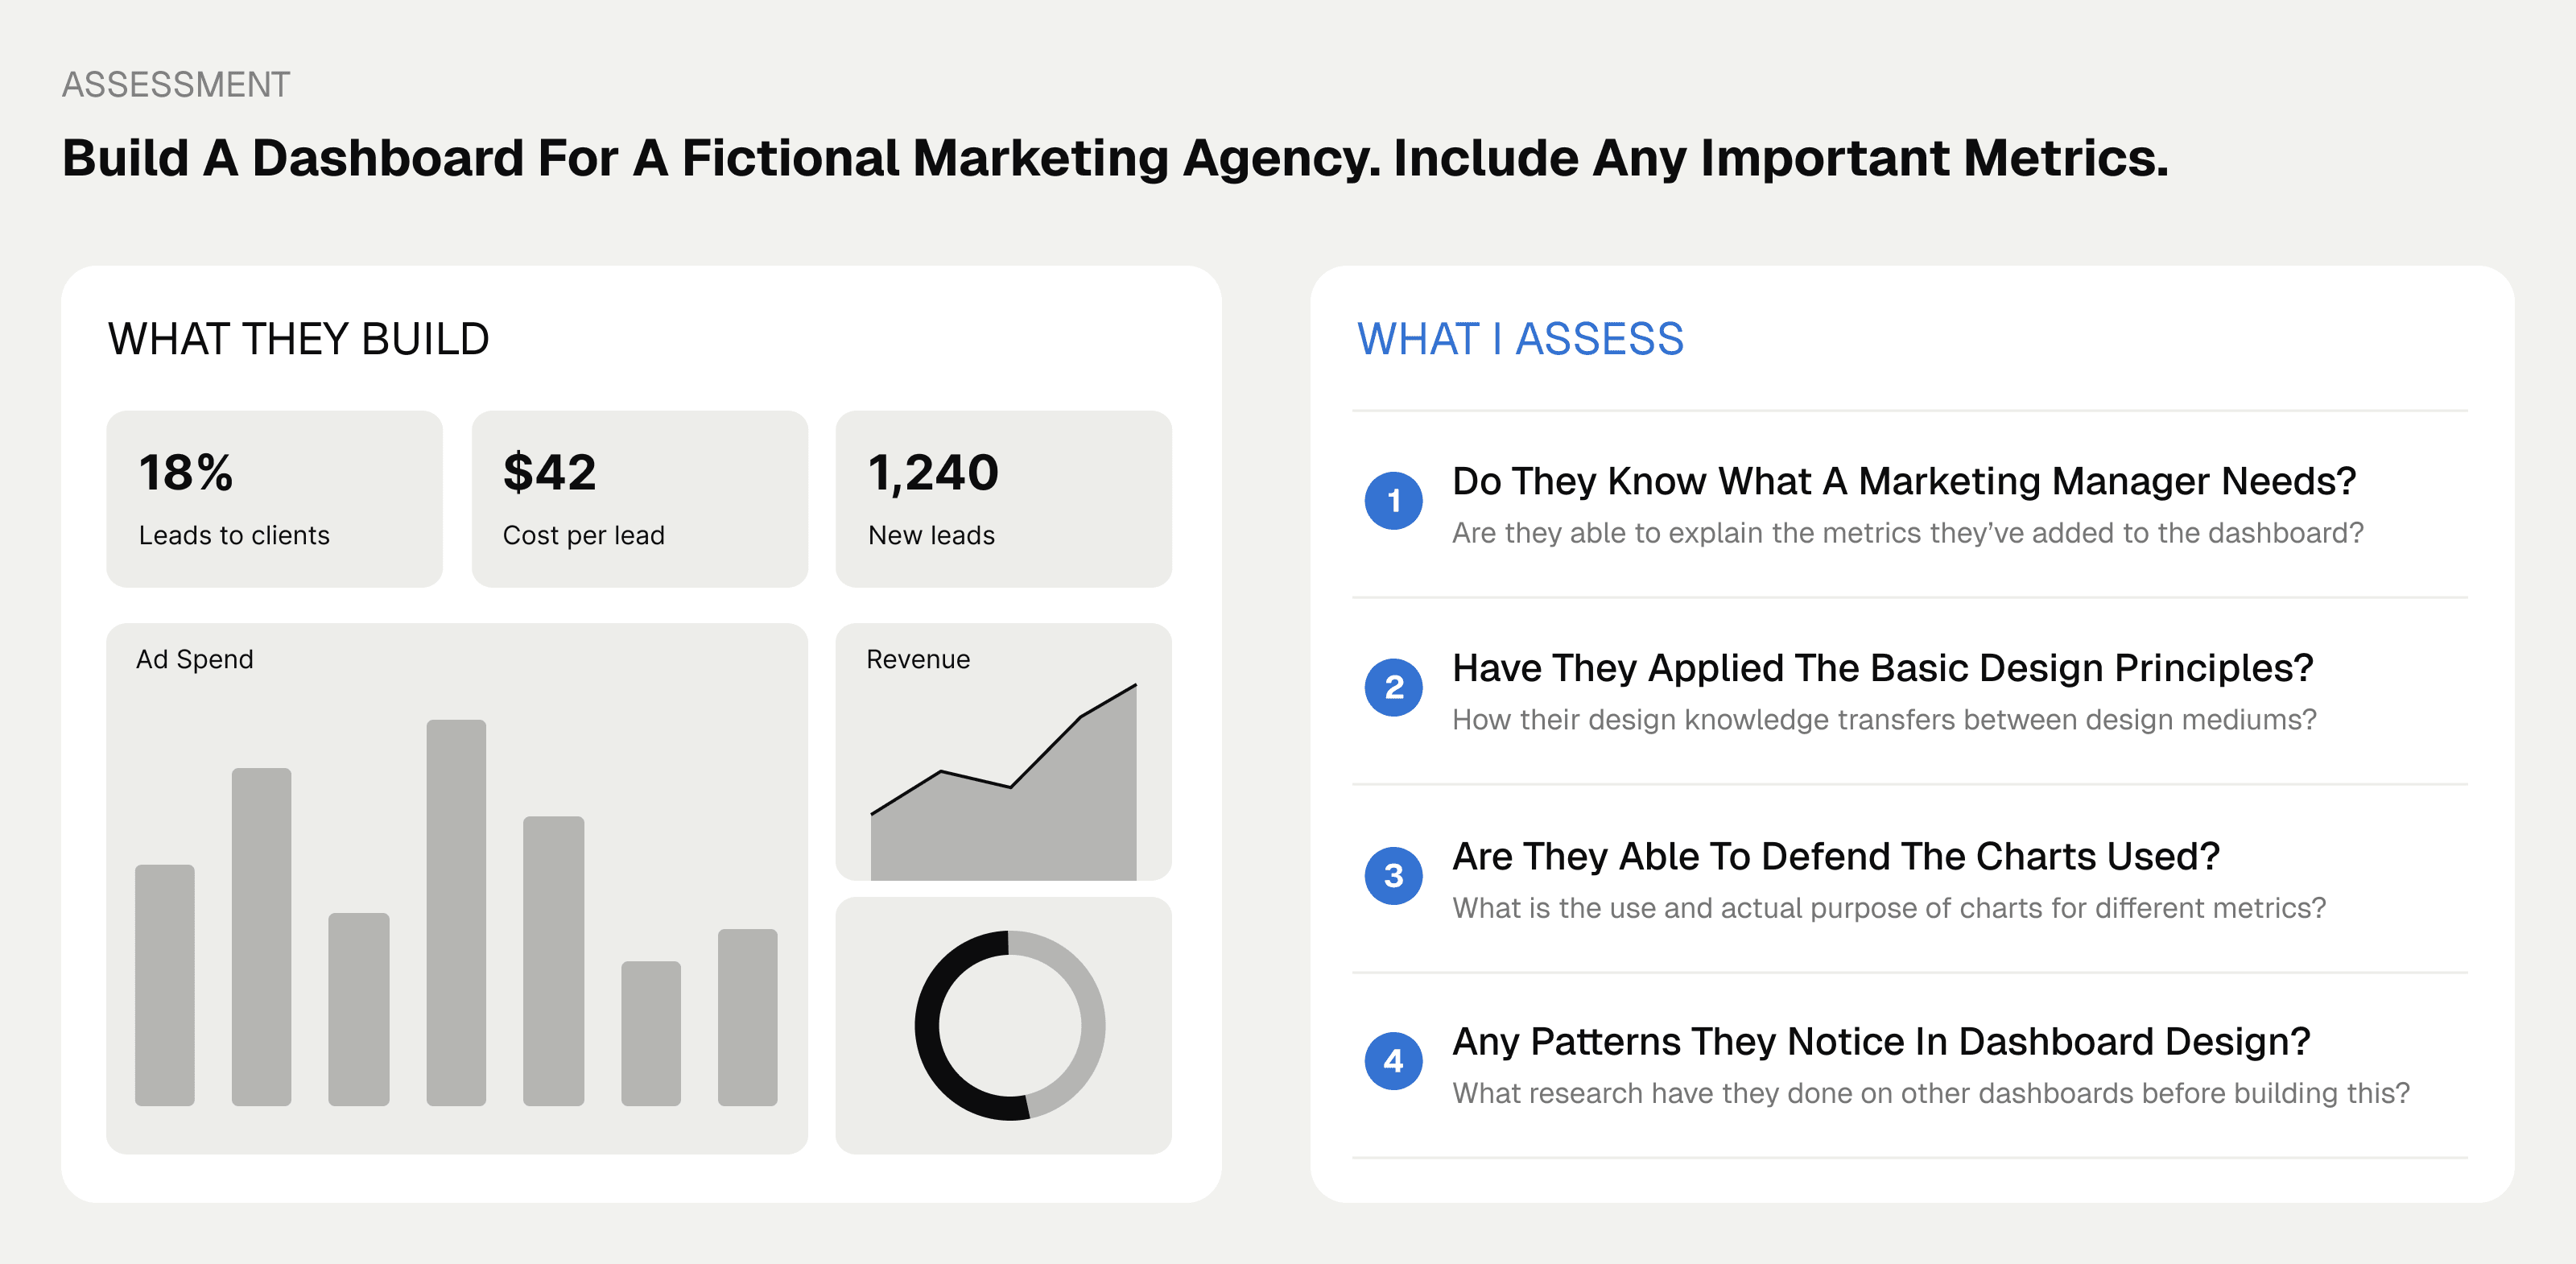This screenshot has width=2576, height=1264.
Task: Click the Ad Spend chart label
Action: 195,659
